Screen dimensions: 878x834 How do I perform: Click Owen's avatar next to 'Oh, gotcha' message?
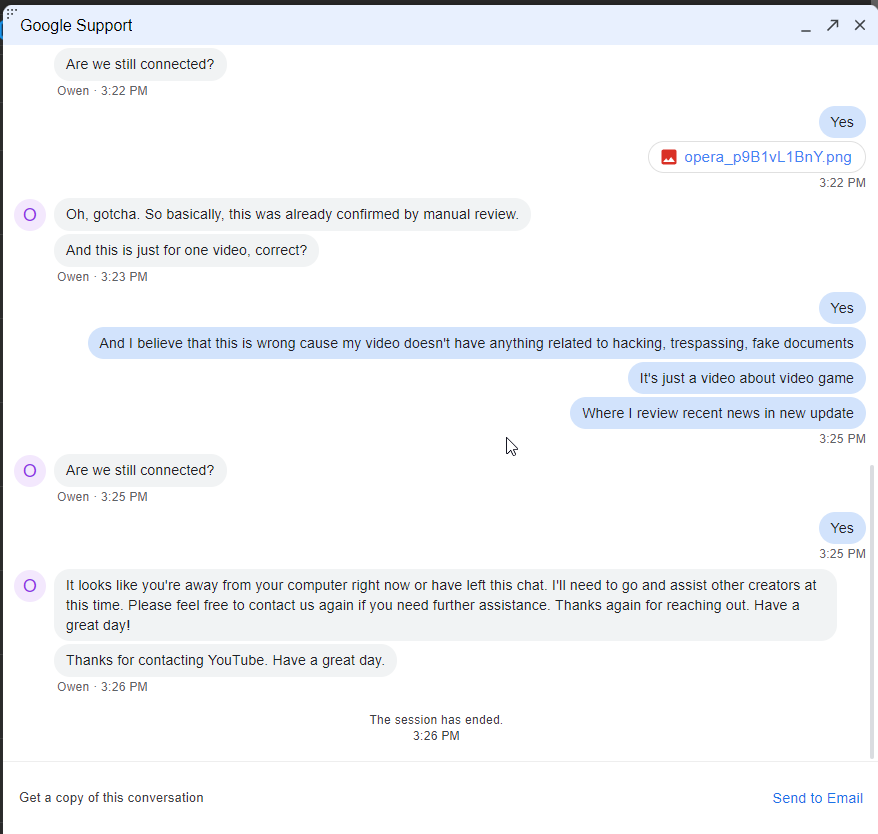30,215
